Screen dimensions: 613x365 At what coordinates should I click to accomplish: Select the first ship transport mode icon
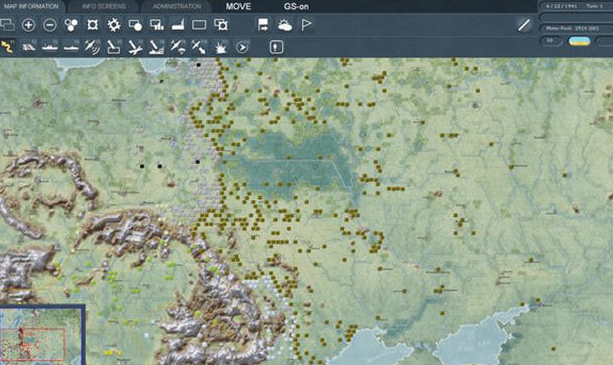[x=50, y=47]
